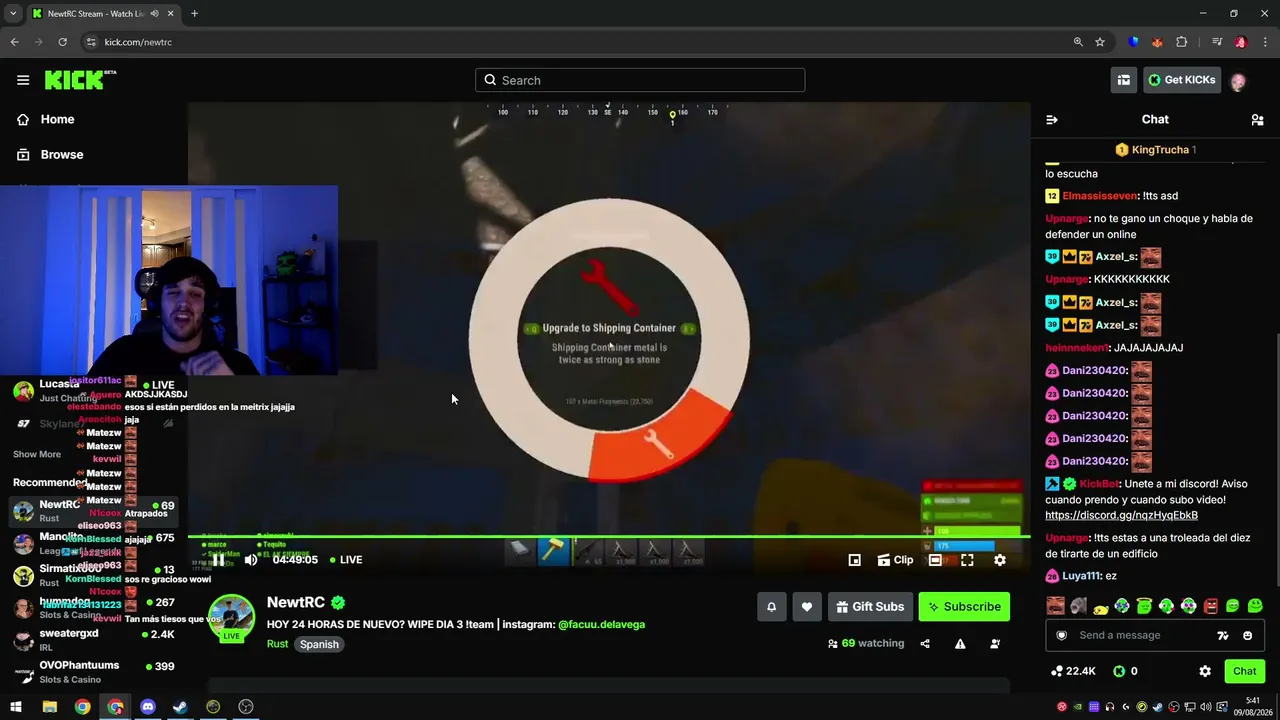The width and height of the screenshot is (1280, 720).
Task: Pause the live stream video
Action: (x=218, y=560)
